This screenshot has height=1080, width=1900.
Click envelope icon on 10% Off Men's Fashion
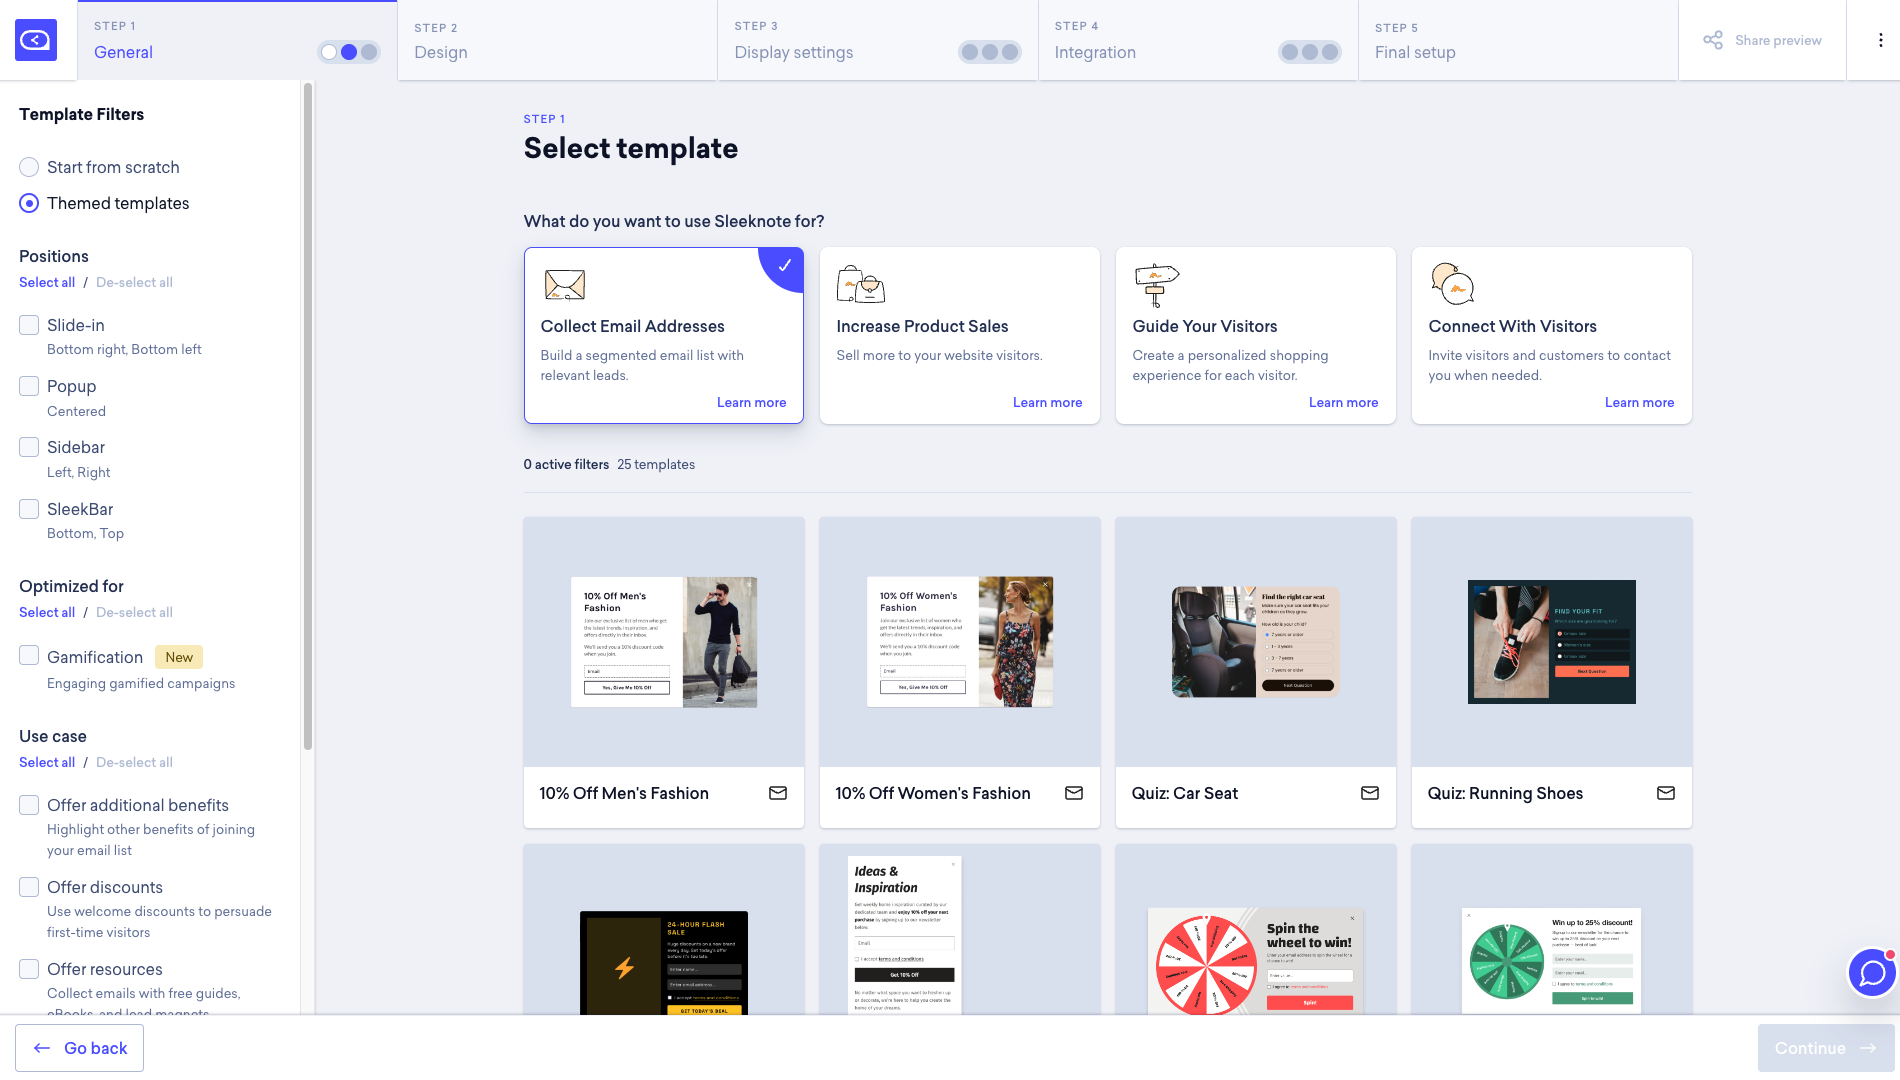[x=777, y=793]
